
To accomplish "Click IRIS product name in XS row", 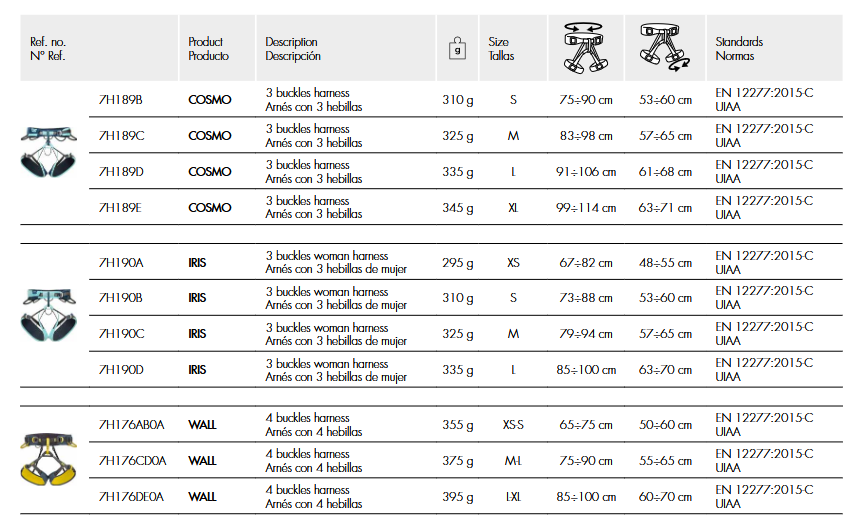I will point(197,263).
